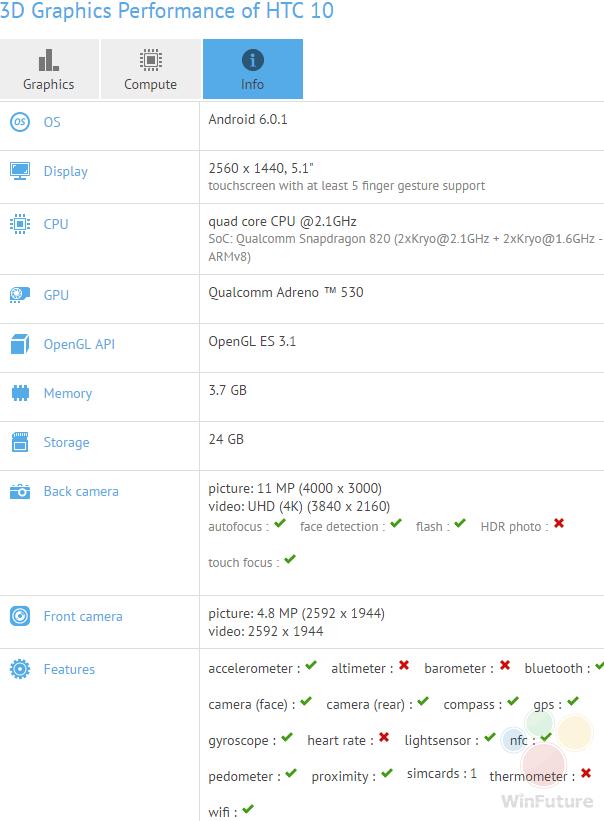The height and width of the screenshot is (821, 604).
Task: Open the Graphics tab
Action: coord(49,69)
